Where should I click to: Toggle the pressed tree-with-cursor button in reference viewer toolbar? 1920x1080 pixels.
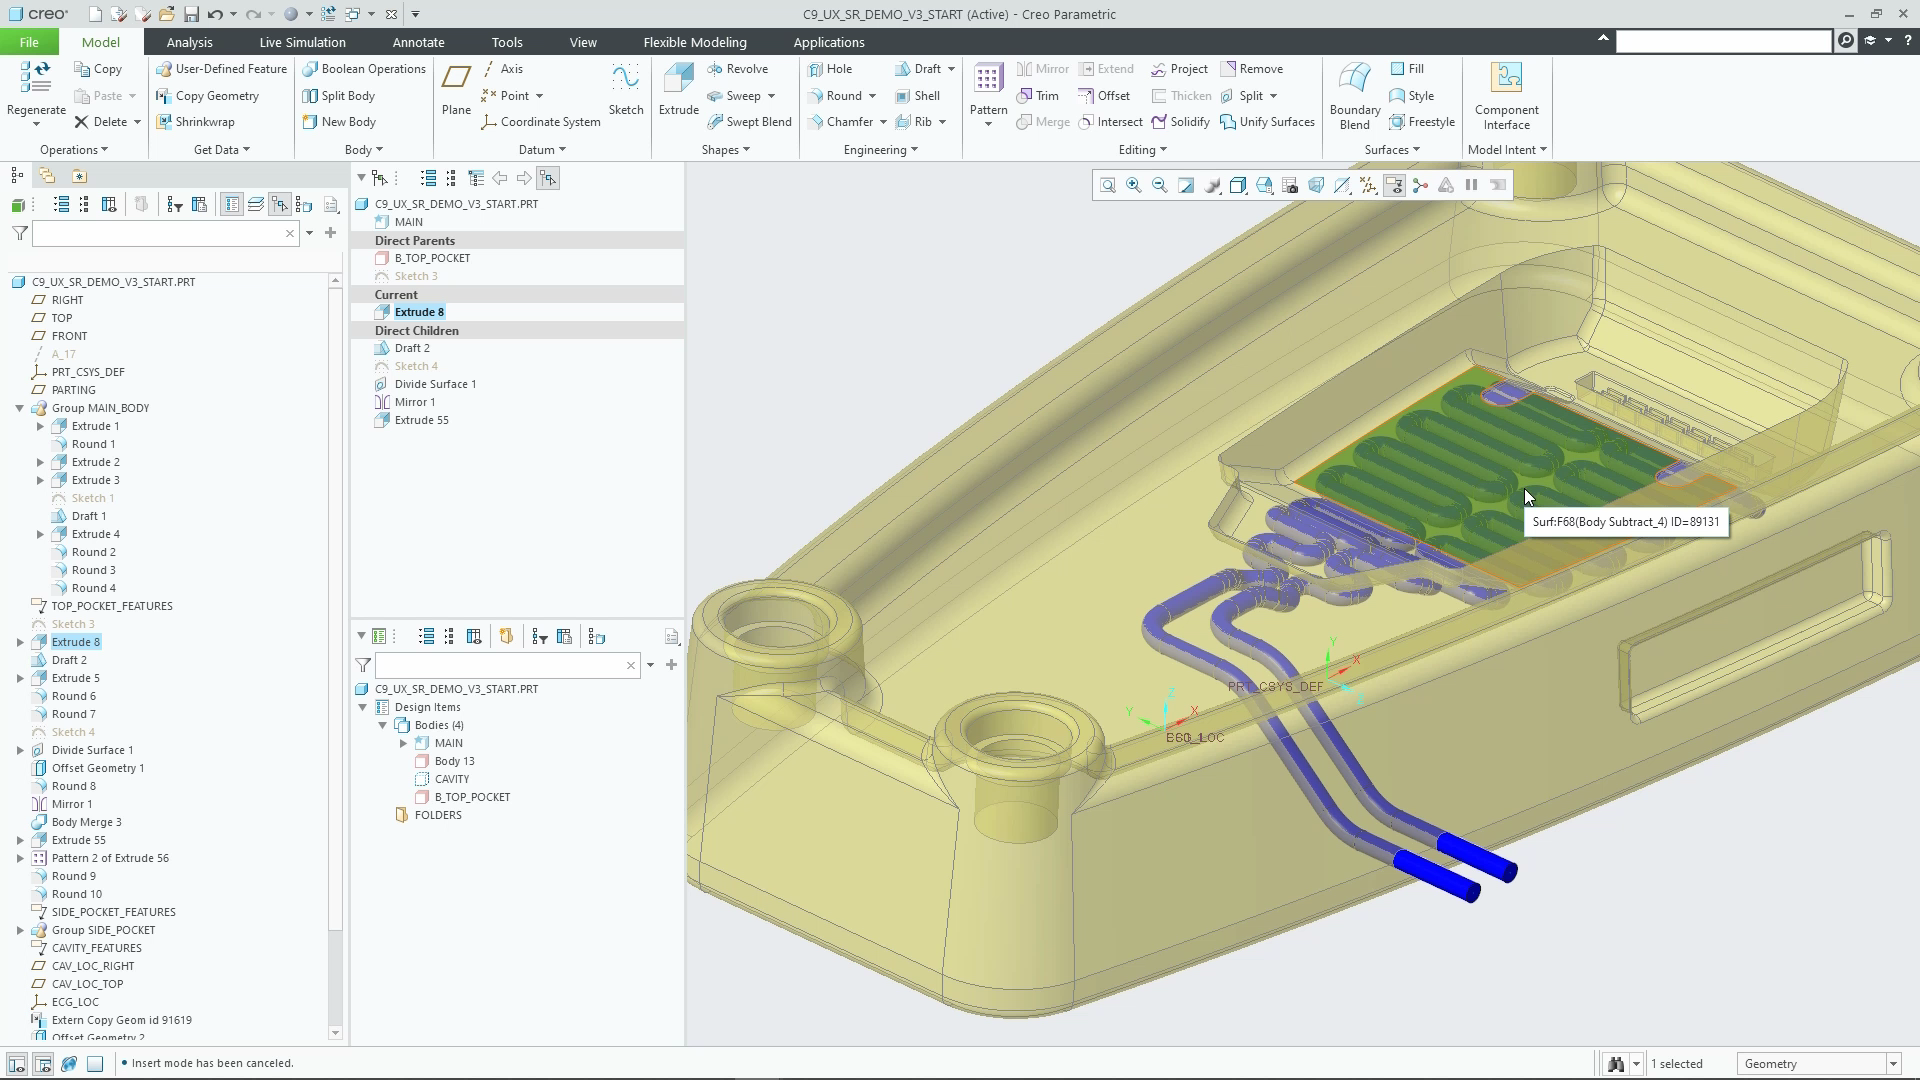click(548, 178)
